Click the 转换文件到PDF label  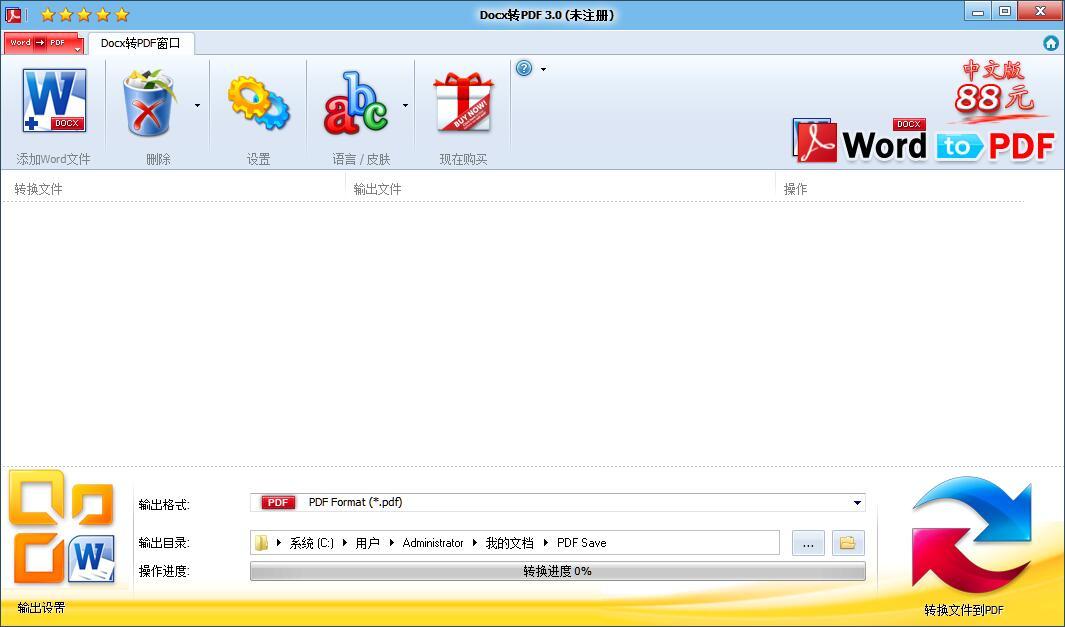point(964,610)
